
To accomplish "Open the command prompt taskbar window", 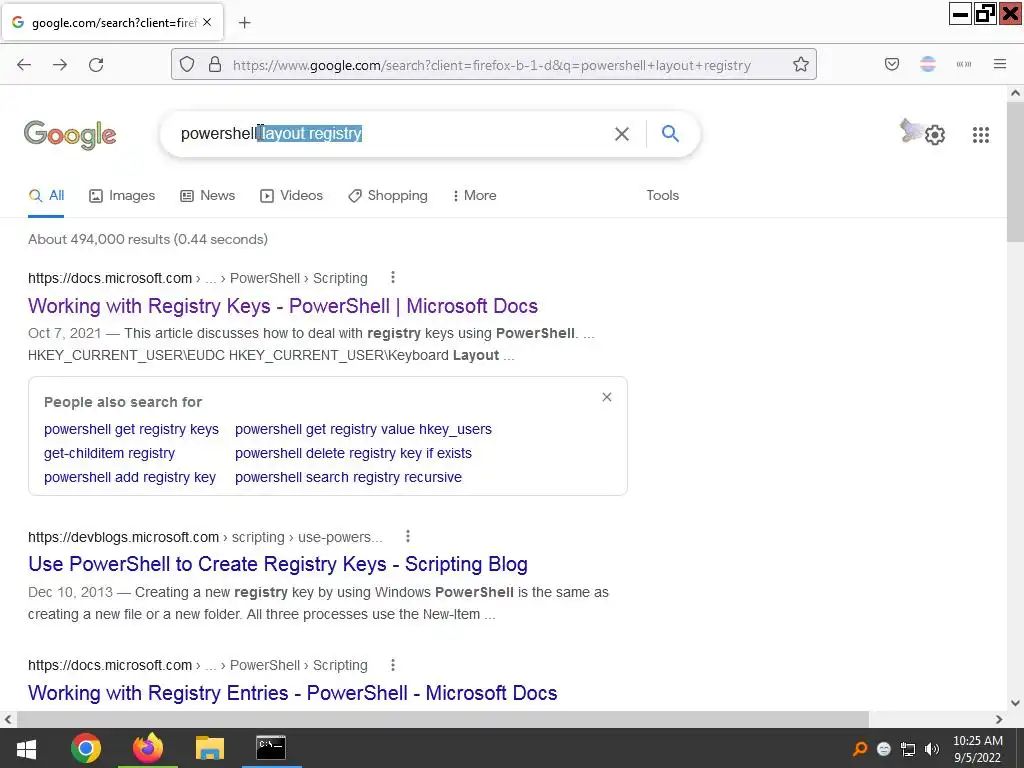I will click(271, 748).
